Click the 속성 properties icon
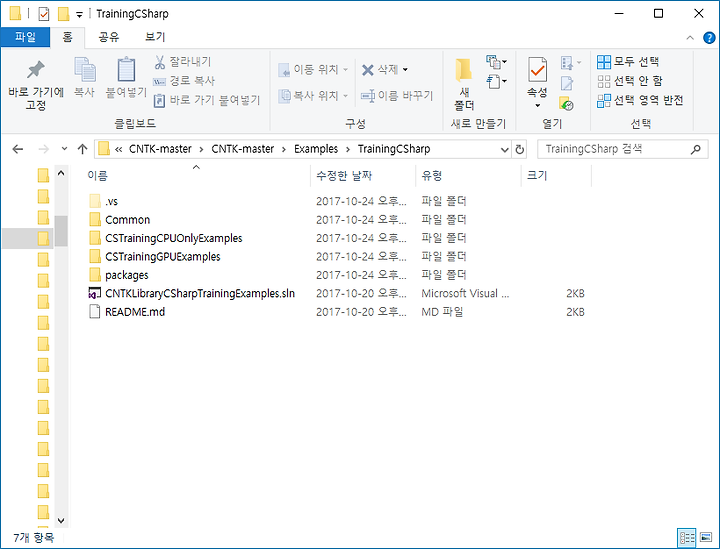The height and width of the screenshot is (549, 720). [x=537, y=70]
